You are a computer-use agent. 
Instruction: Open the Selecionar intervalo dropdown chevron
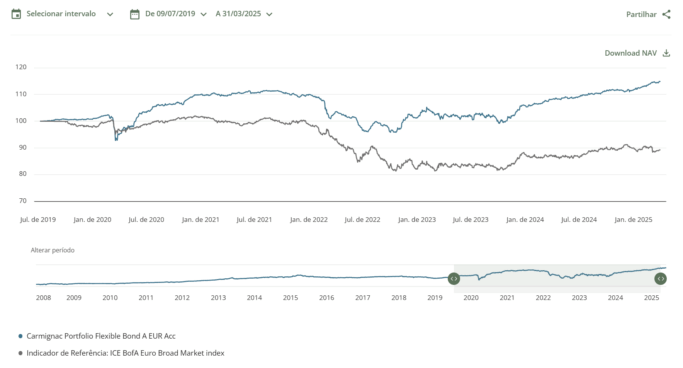coord(110,14)
